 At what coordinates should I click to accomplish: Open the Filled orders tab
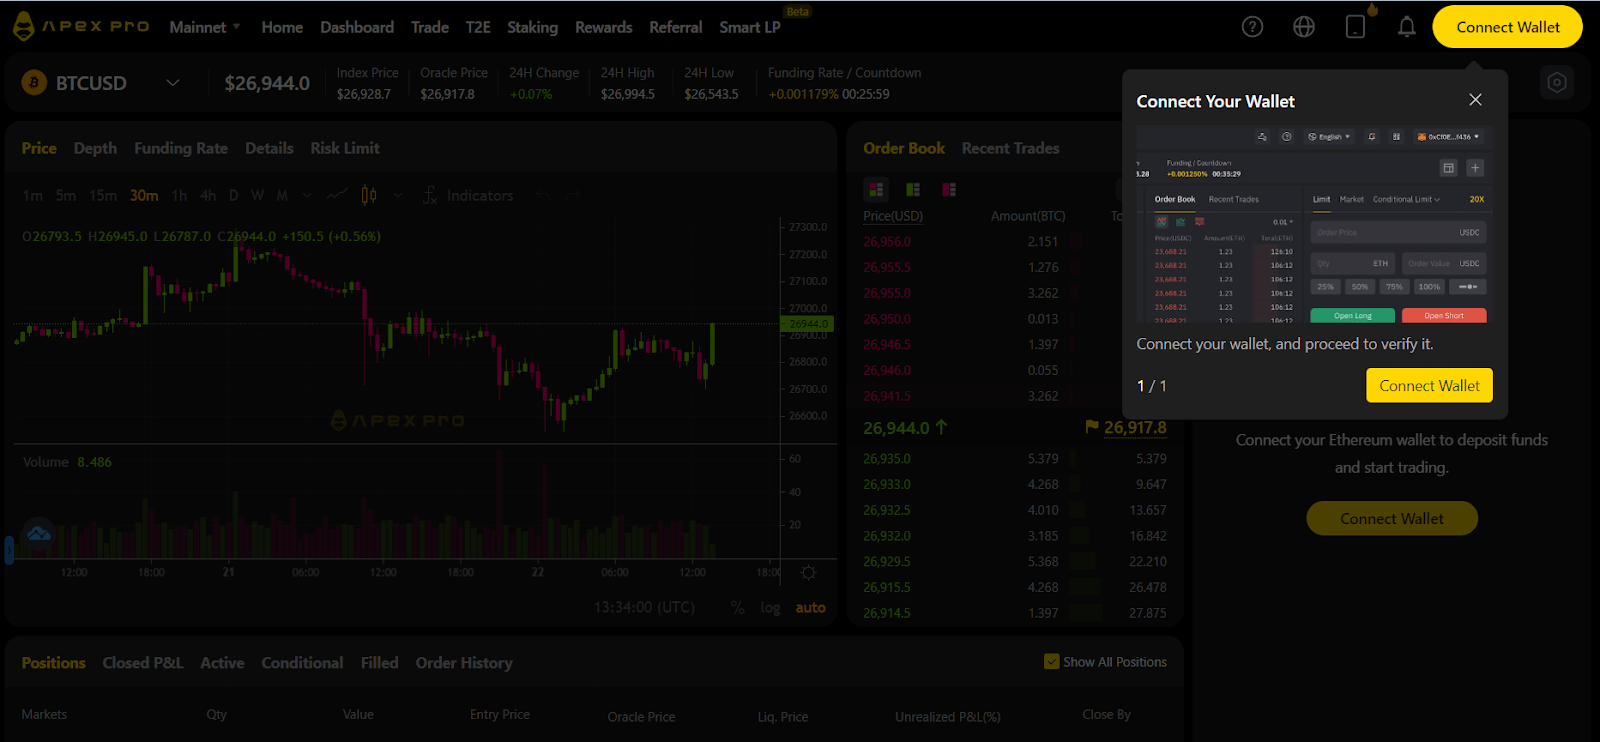coord(379,663)
